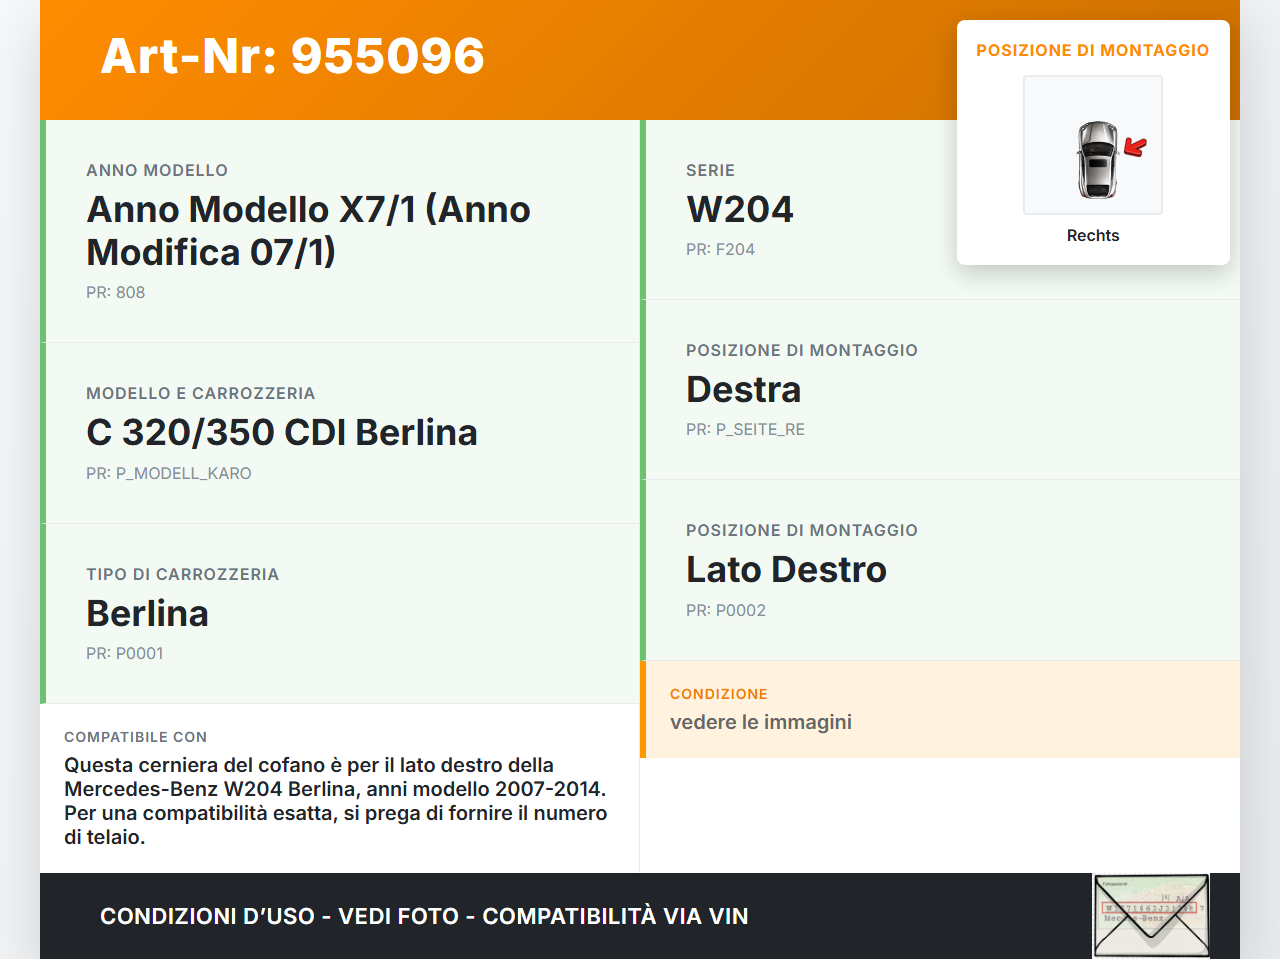
Task: Click the car mounting position image
Action: click(x=1093, y=145)
